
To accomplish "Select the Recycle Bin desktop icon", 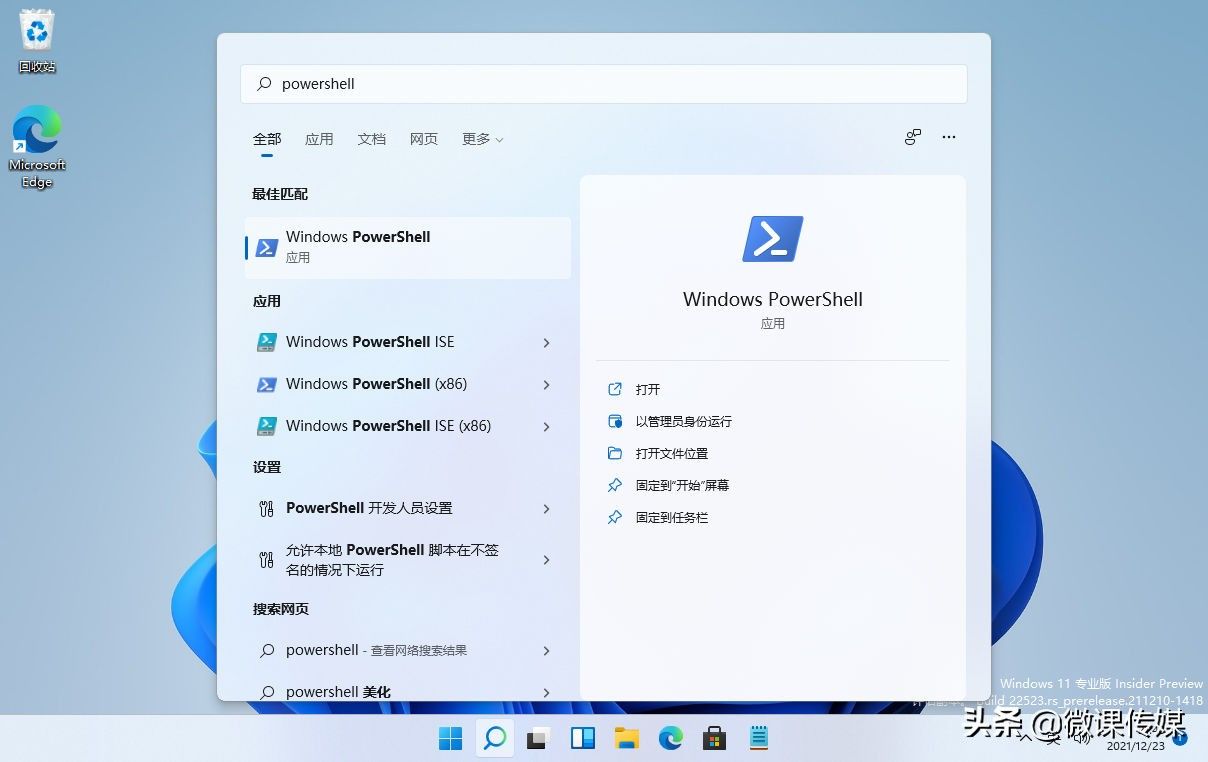I will 37,42.
